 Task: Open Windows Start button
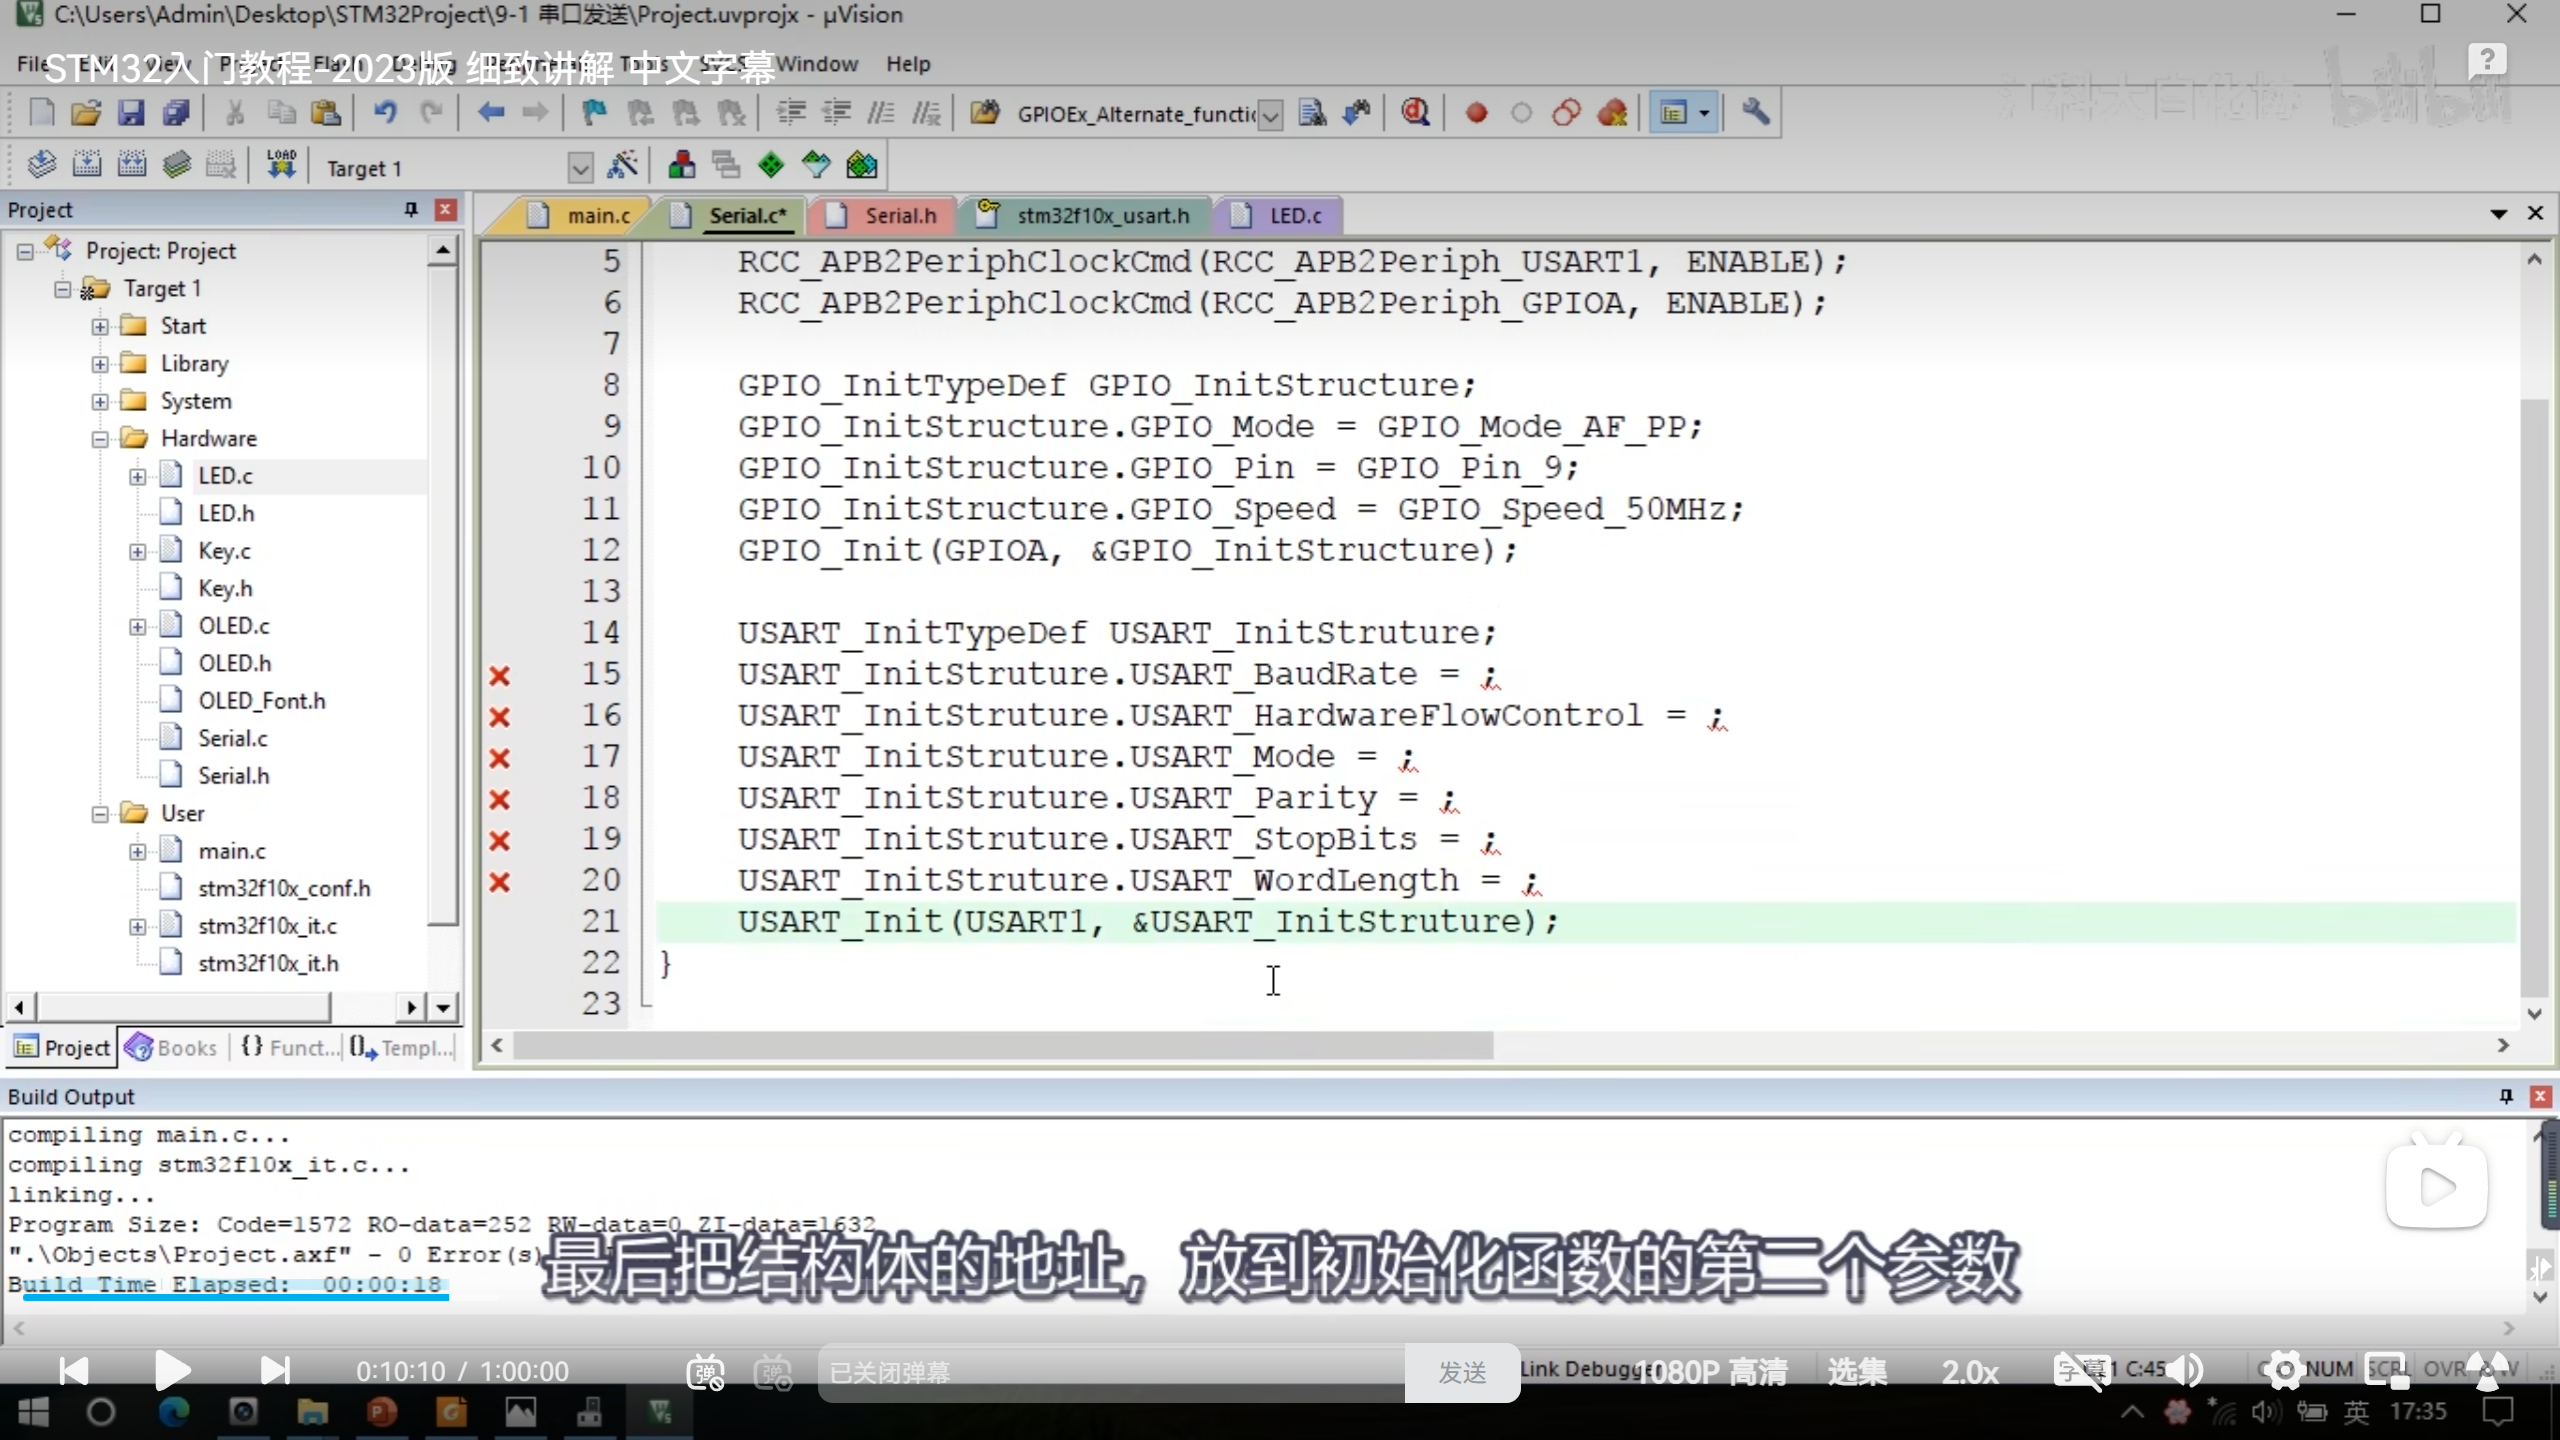(x=33, y=1412)
